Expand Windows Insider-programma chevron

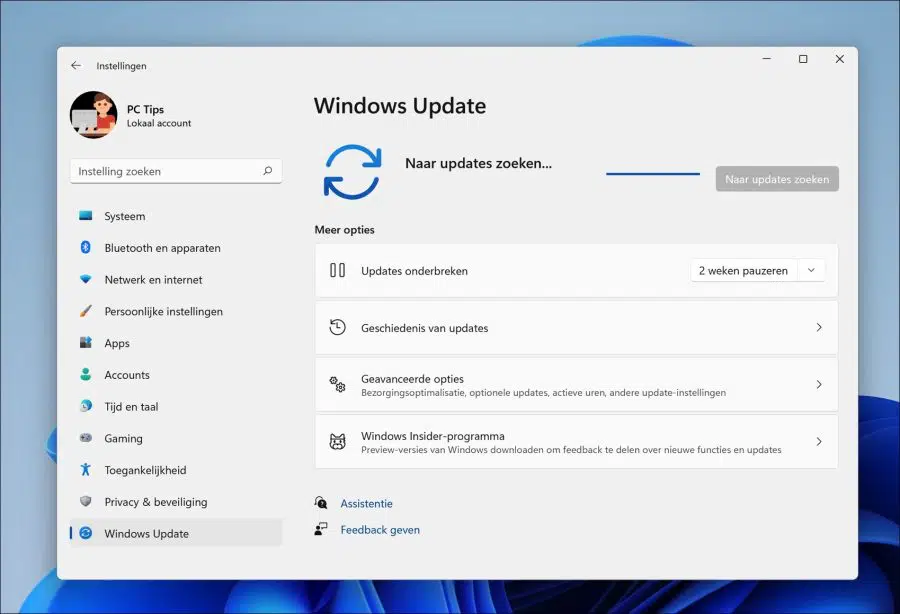(819, 441)
